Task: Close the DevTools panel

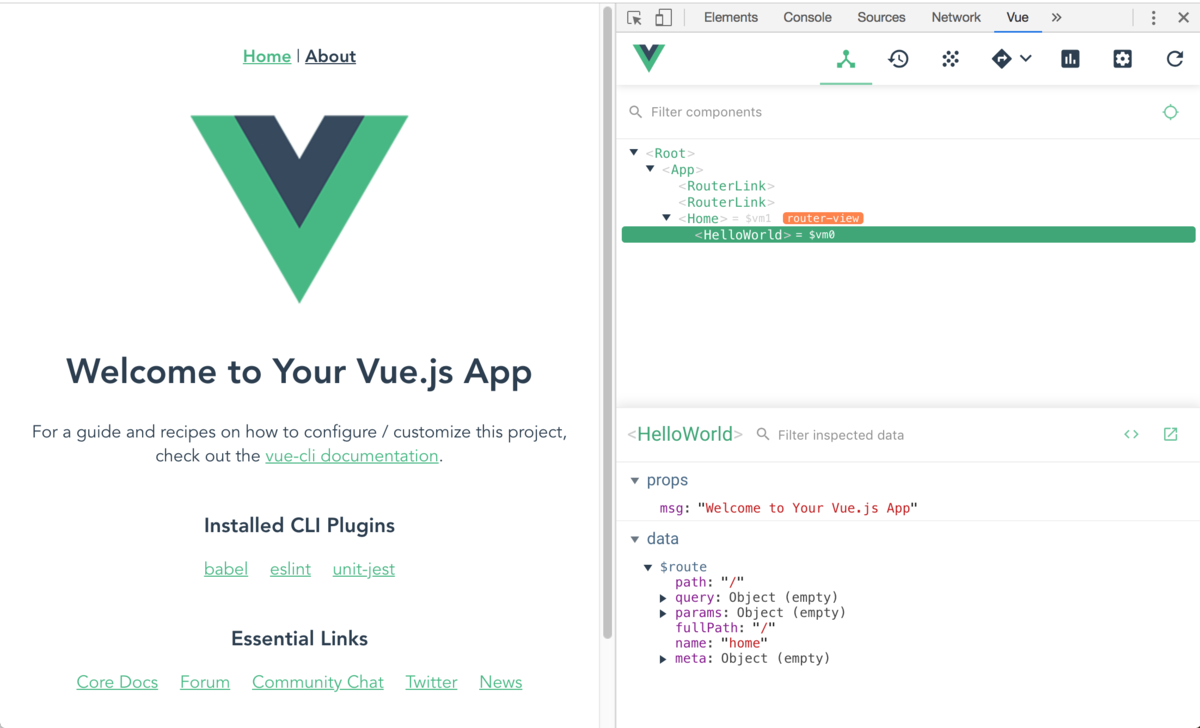Action: click(x=1183, y=18)
